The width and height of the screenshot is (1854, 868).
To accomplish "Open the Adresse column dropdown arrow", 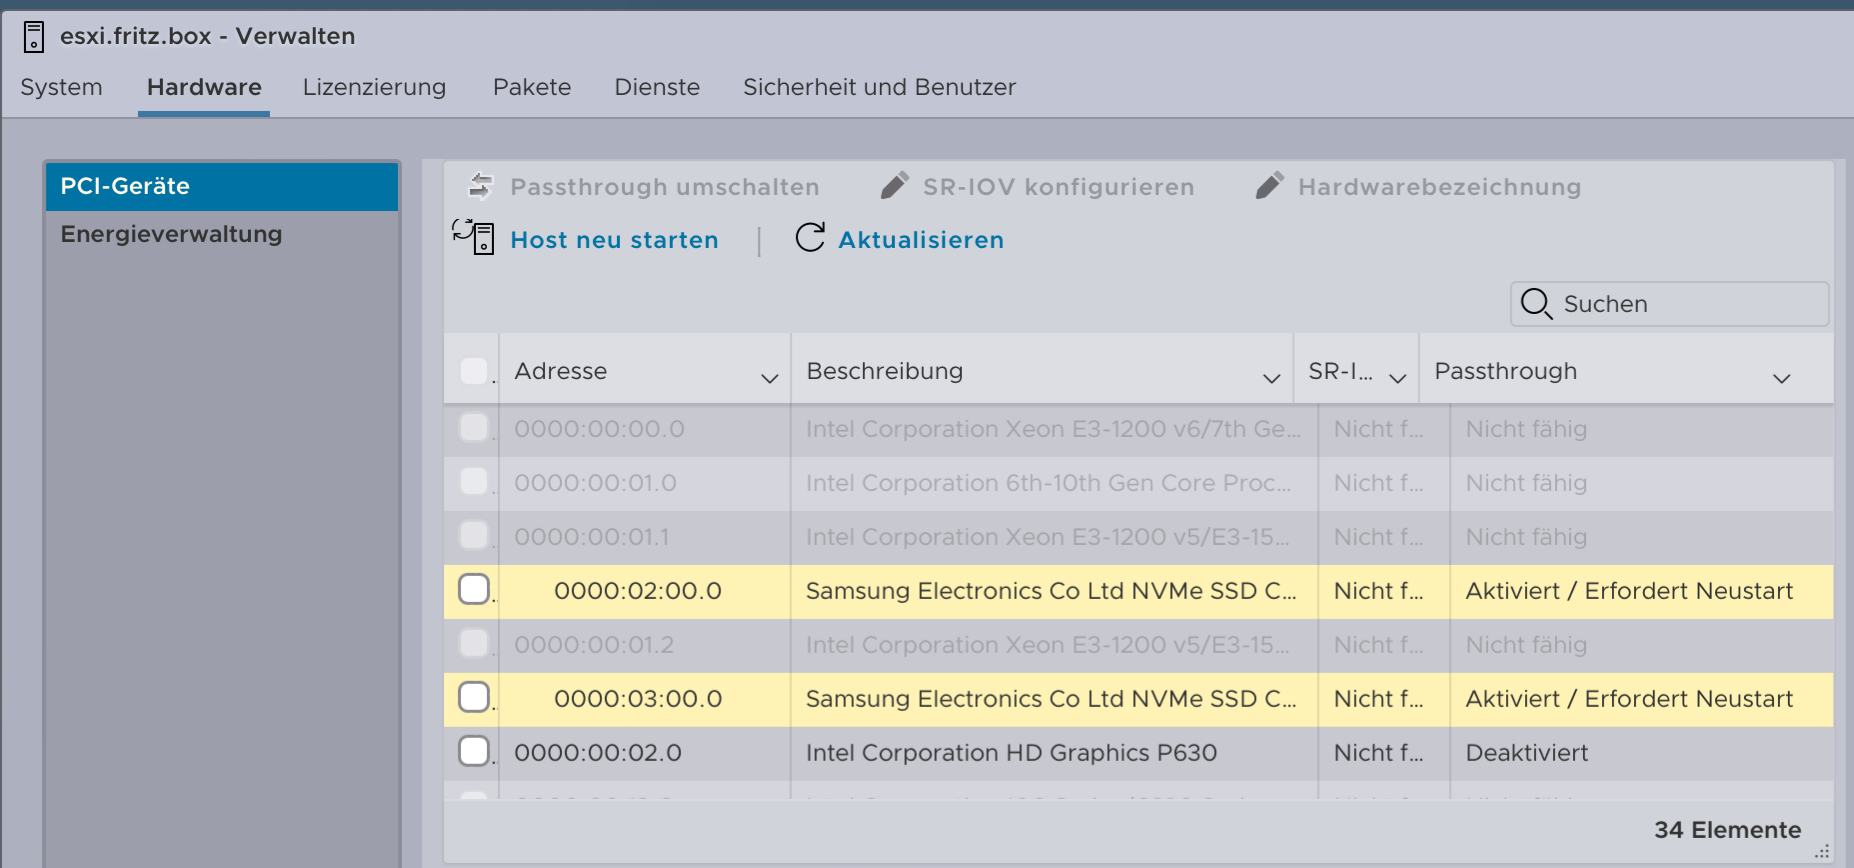I will pyautogui.click(x=769, y=378).
